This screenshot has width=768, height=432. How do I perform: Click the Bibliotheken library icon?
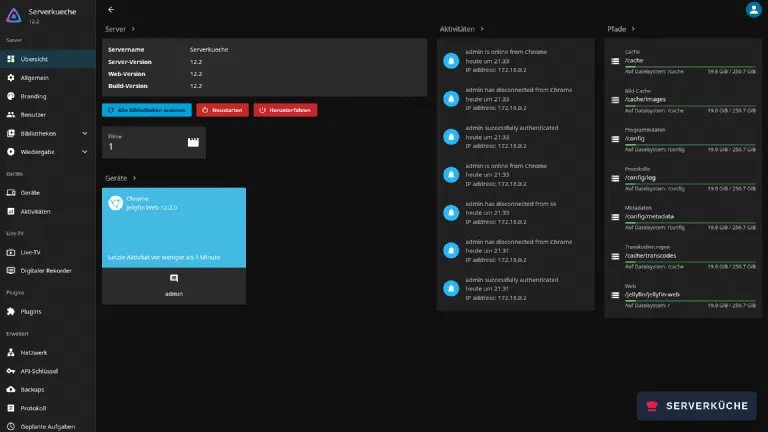click(11, 133)
